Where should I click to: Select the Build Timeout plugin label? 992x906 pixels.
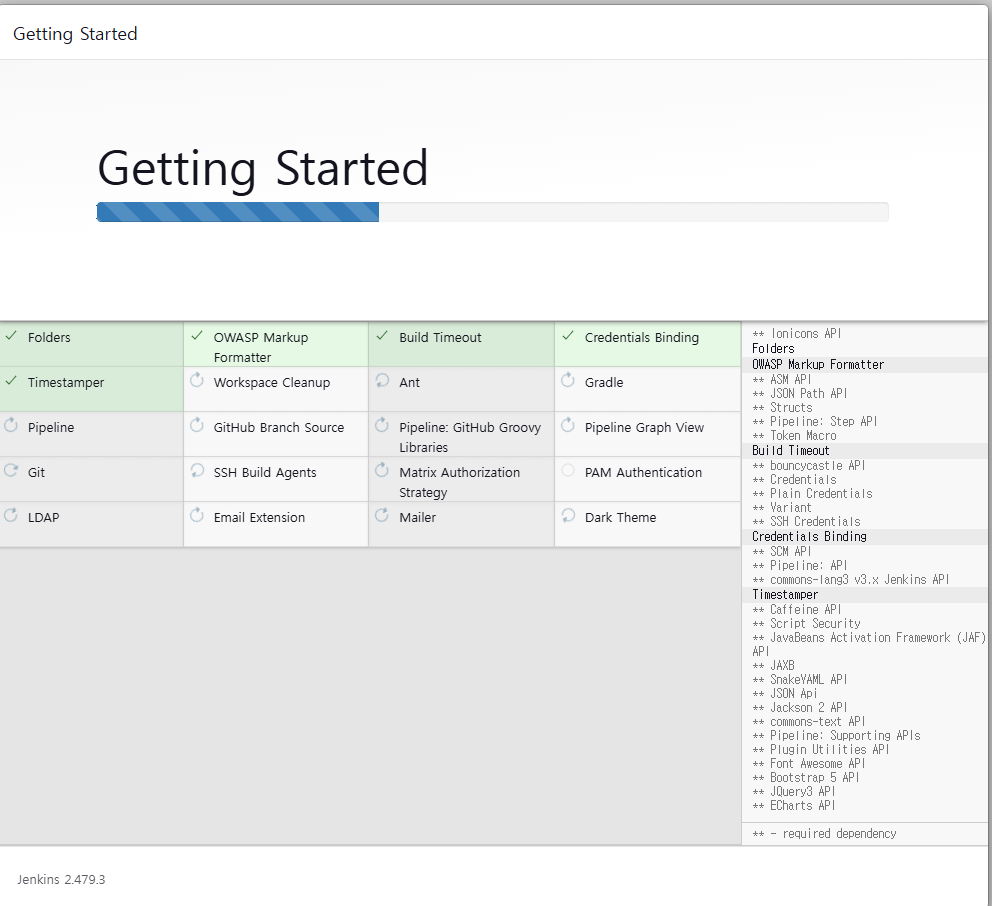click(440, 337)
